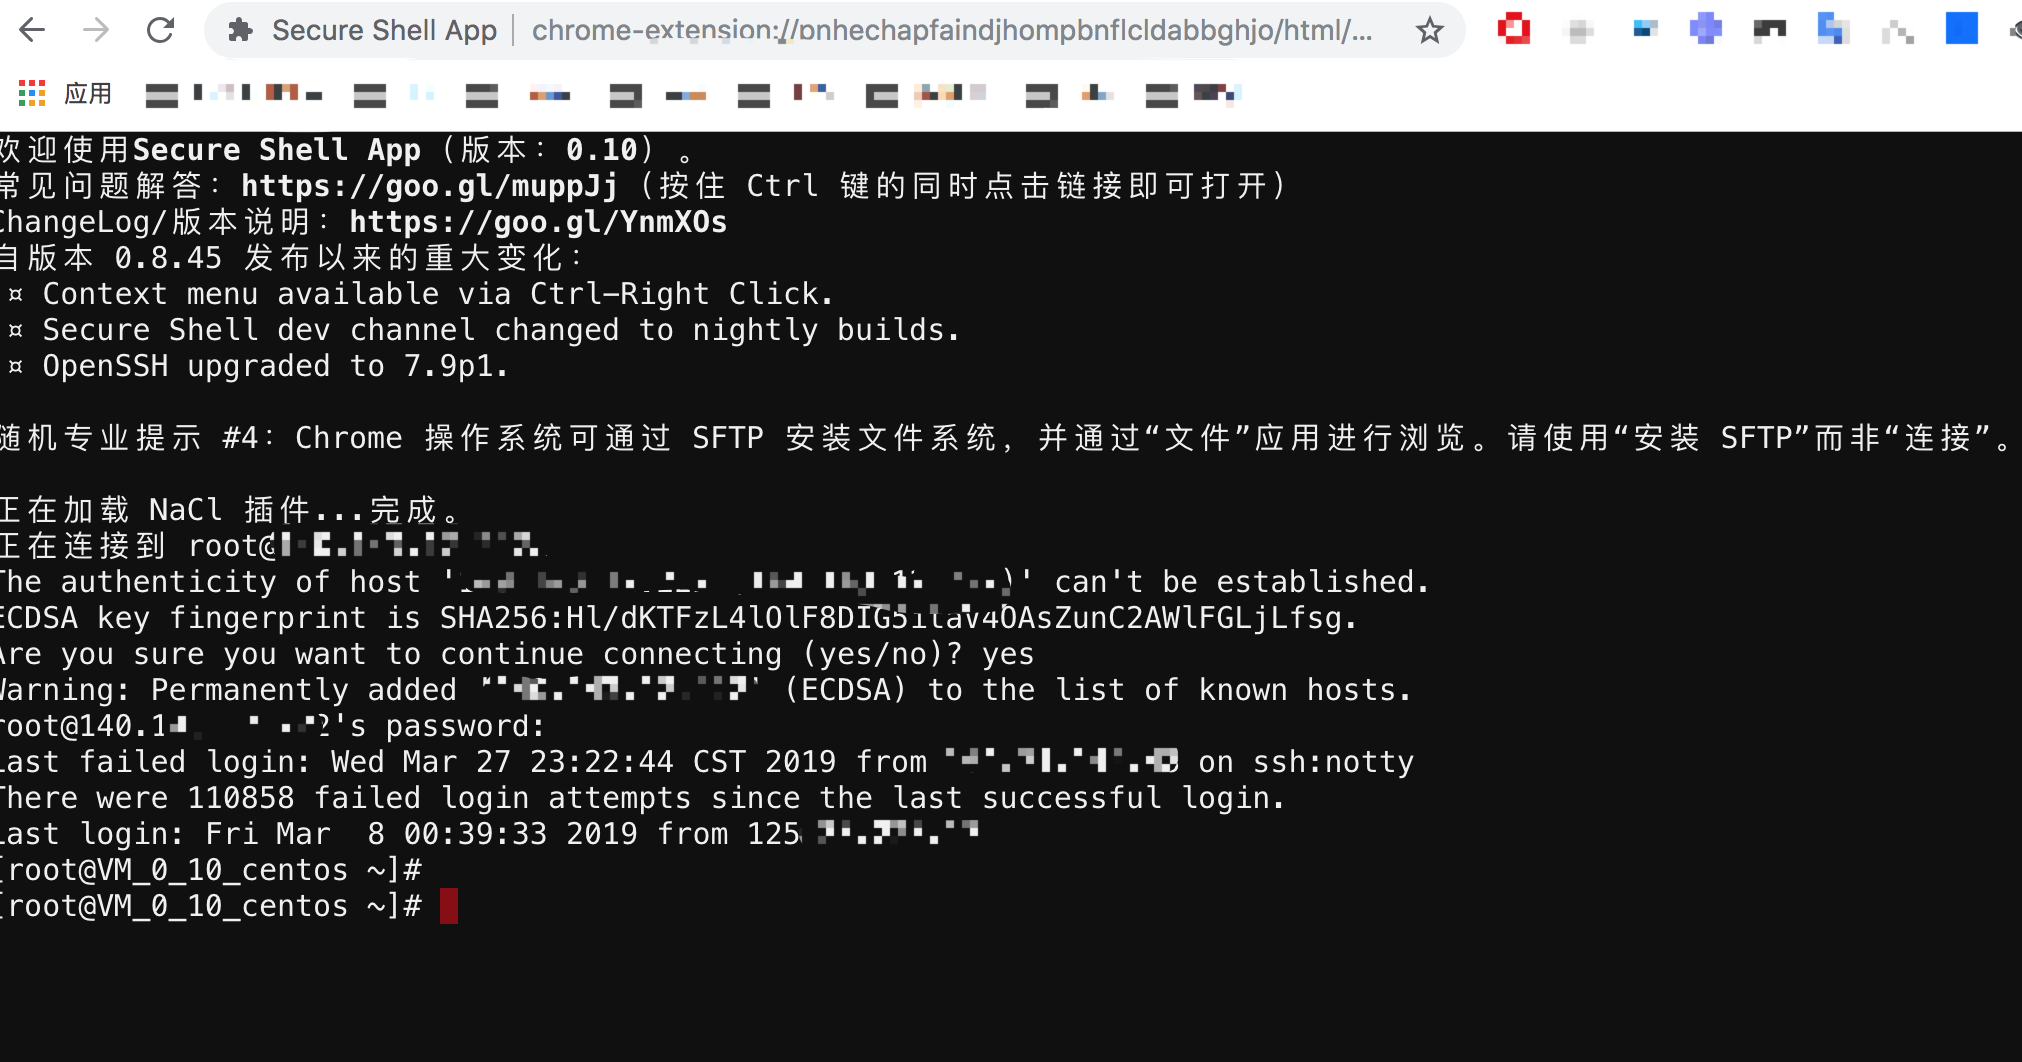Click the 'Last failed login: Wed Mar 27' line
2022x1062 pixels.
706,762
